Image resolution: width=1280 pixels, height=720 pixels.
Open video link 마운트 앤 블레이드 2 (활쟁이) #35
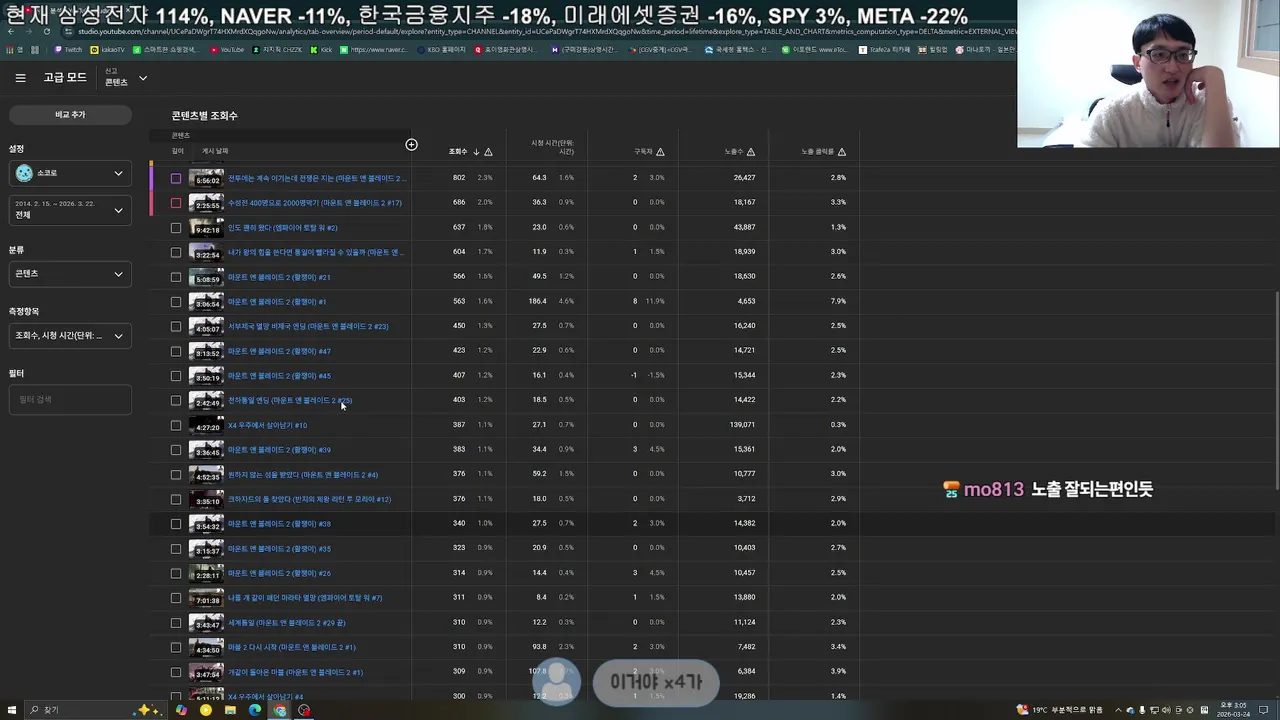tap(279, 549)
